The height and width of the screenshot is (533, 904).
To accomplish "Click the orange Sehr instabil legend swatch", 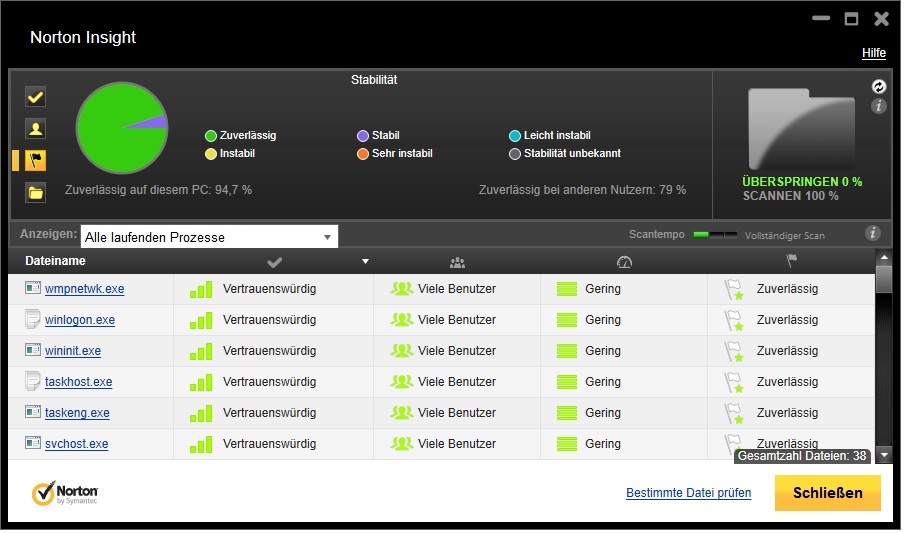I will click(x=363, y=155).
